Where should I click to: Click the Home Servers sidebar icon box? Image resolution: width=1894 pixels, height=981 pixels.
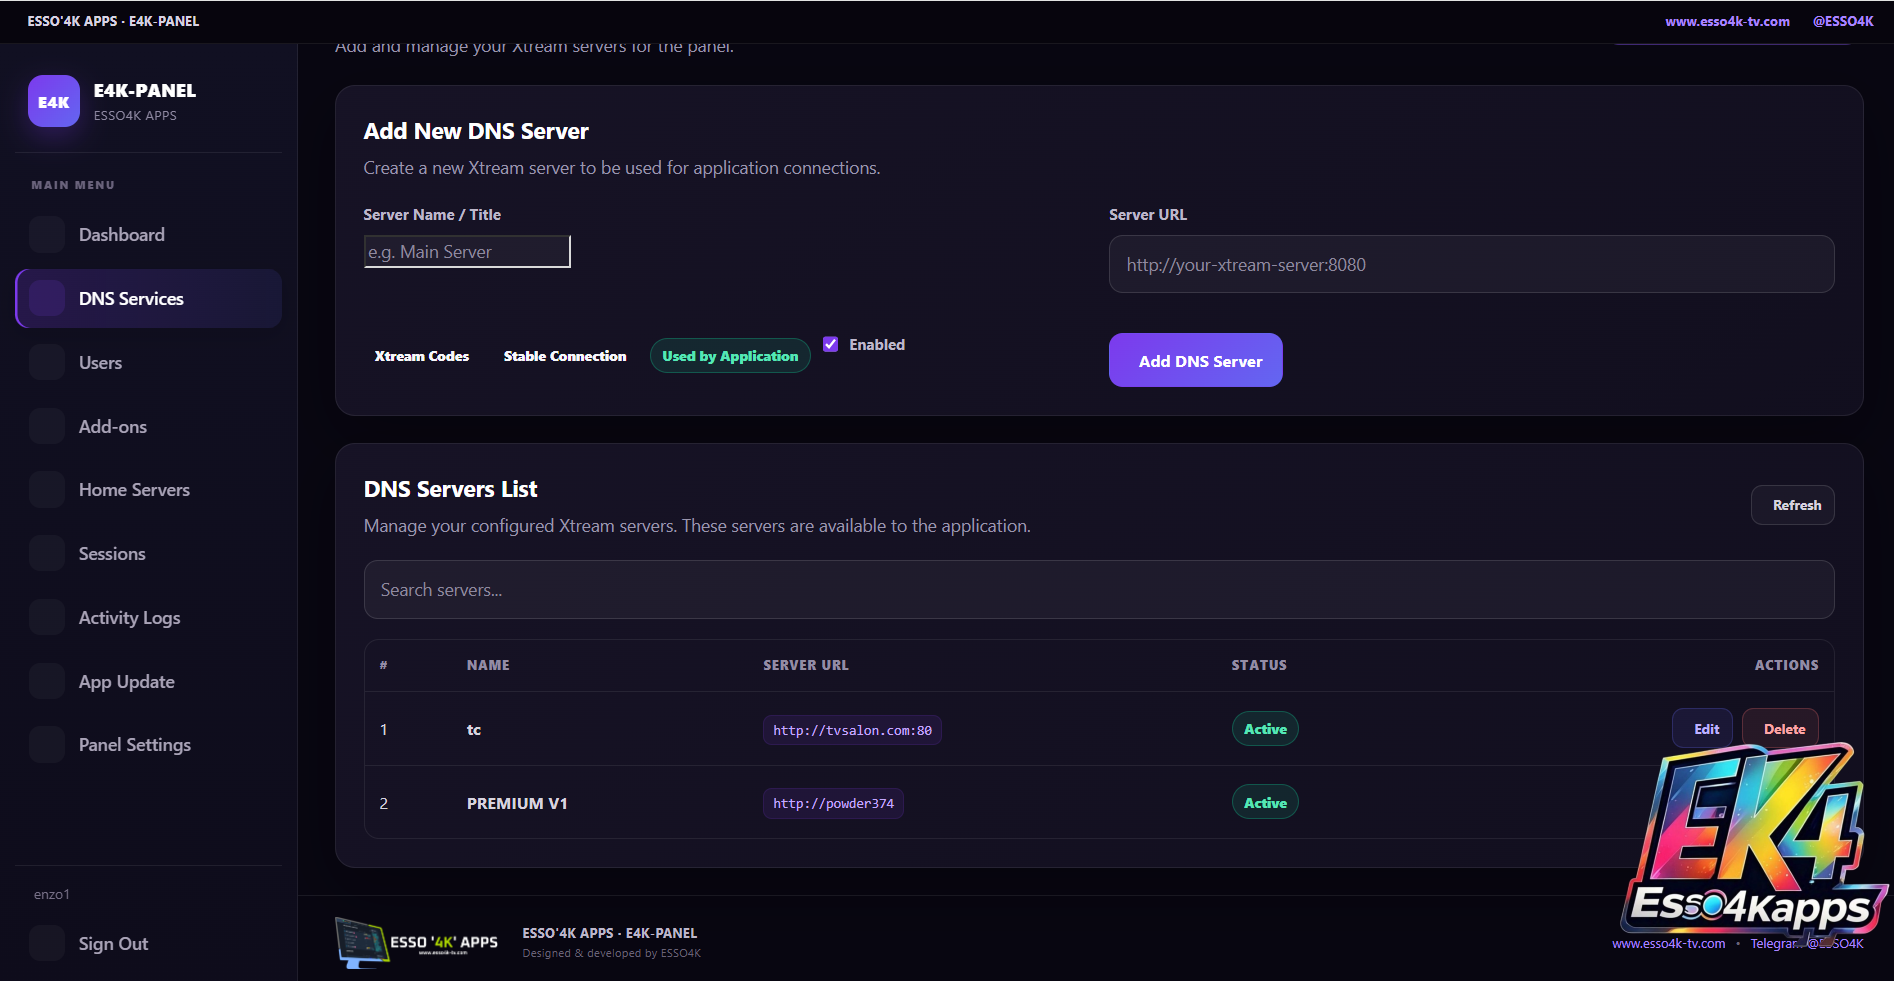pos(47,489)
